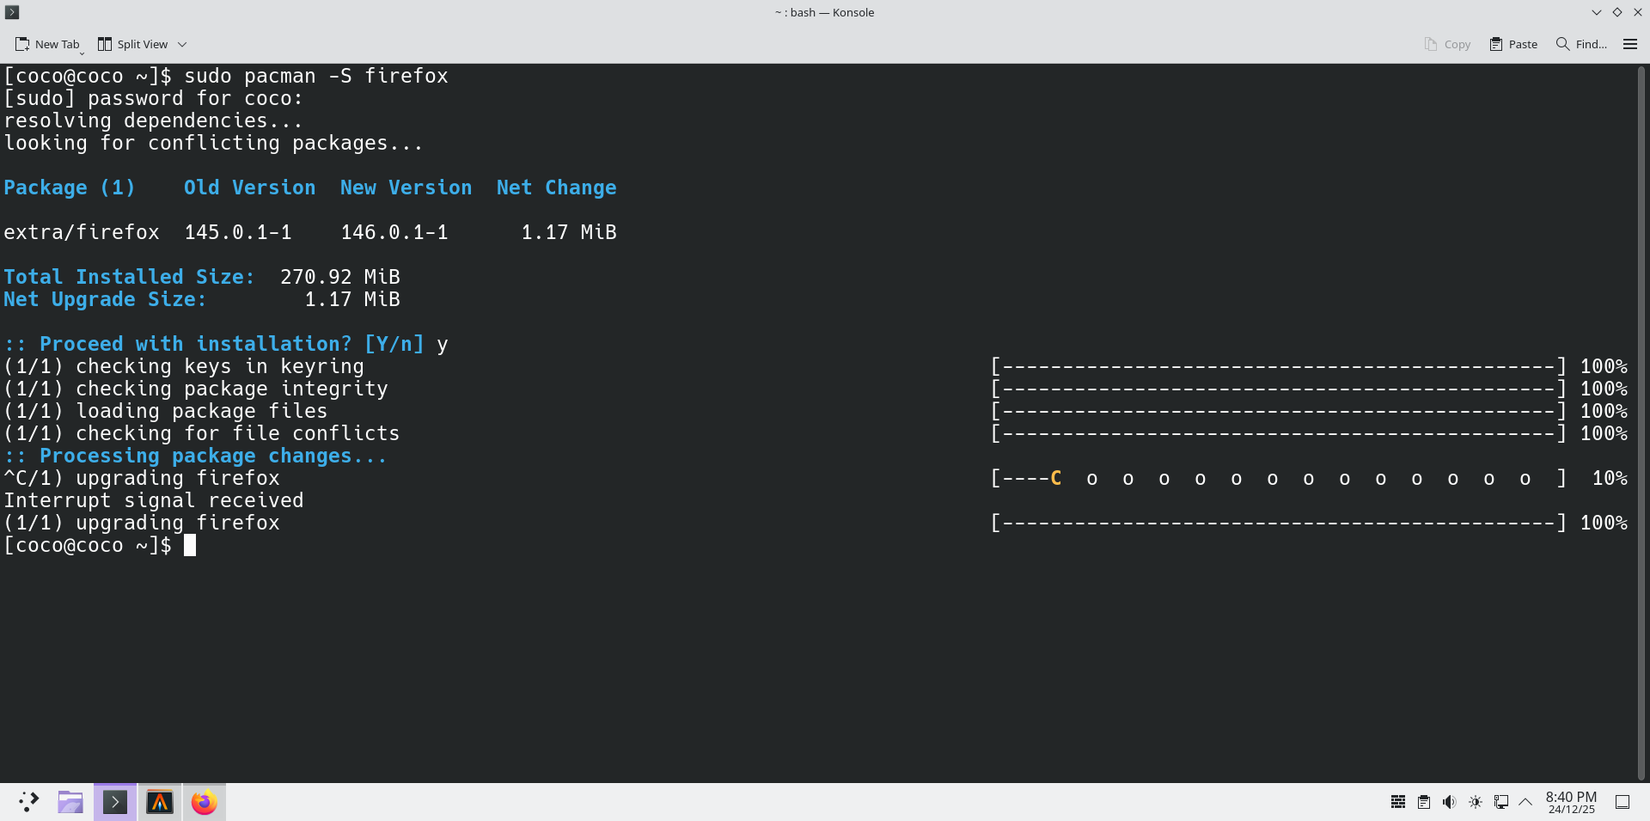Open the brightness tray icon
Screen dimensions: 1650x821
coord(1475,802)
